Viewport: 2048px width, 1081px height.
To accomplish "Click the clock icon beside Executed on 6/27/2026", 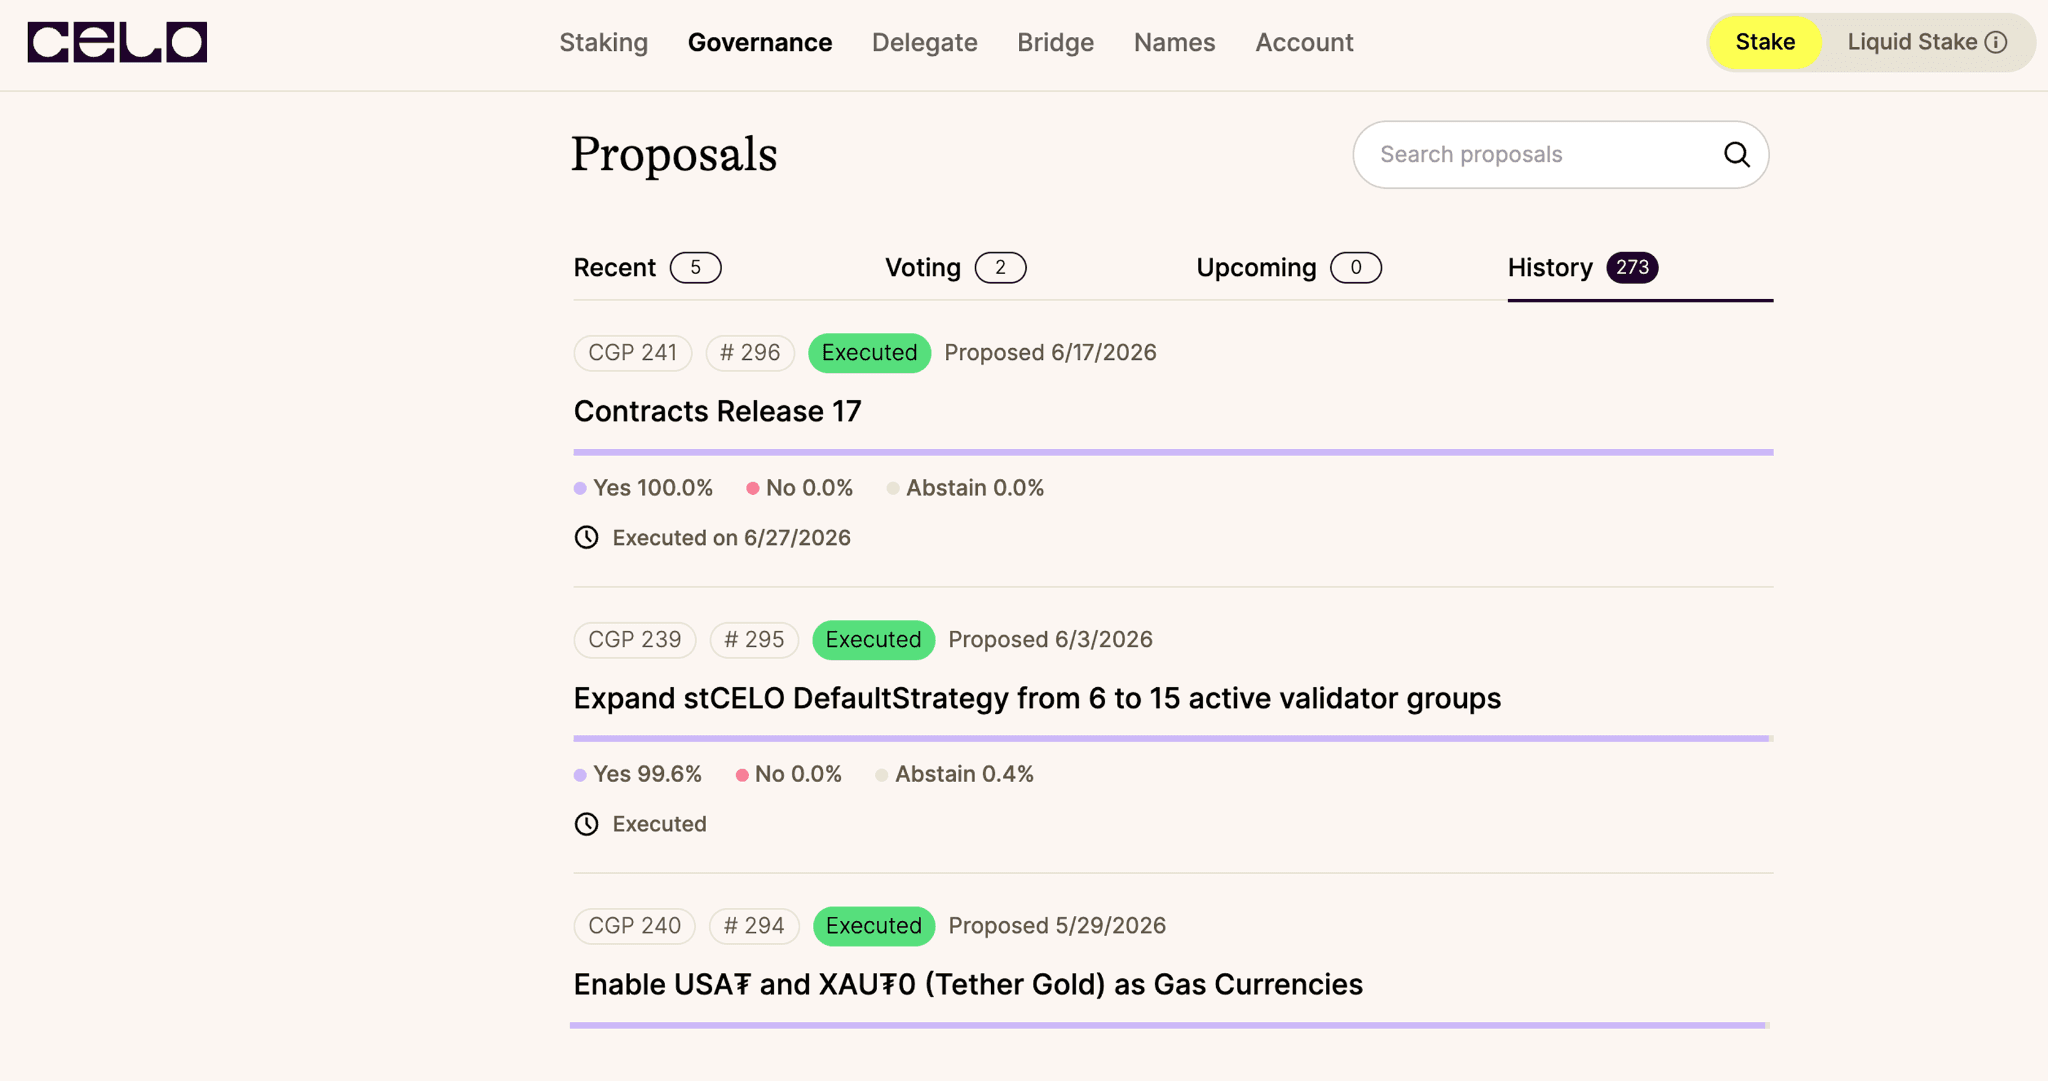I will pos(586,538).
